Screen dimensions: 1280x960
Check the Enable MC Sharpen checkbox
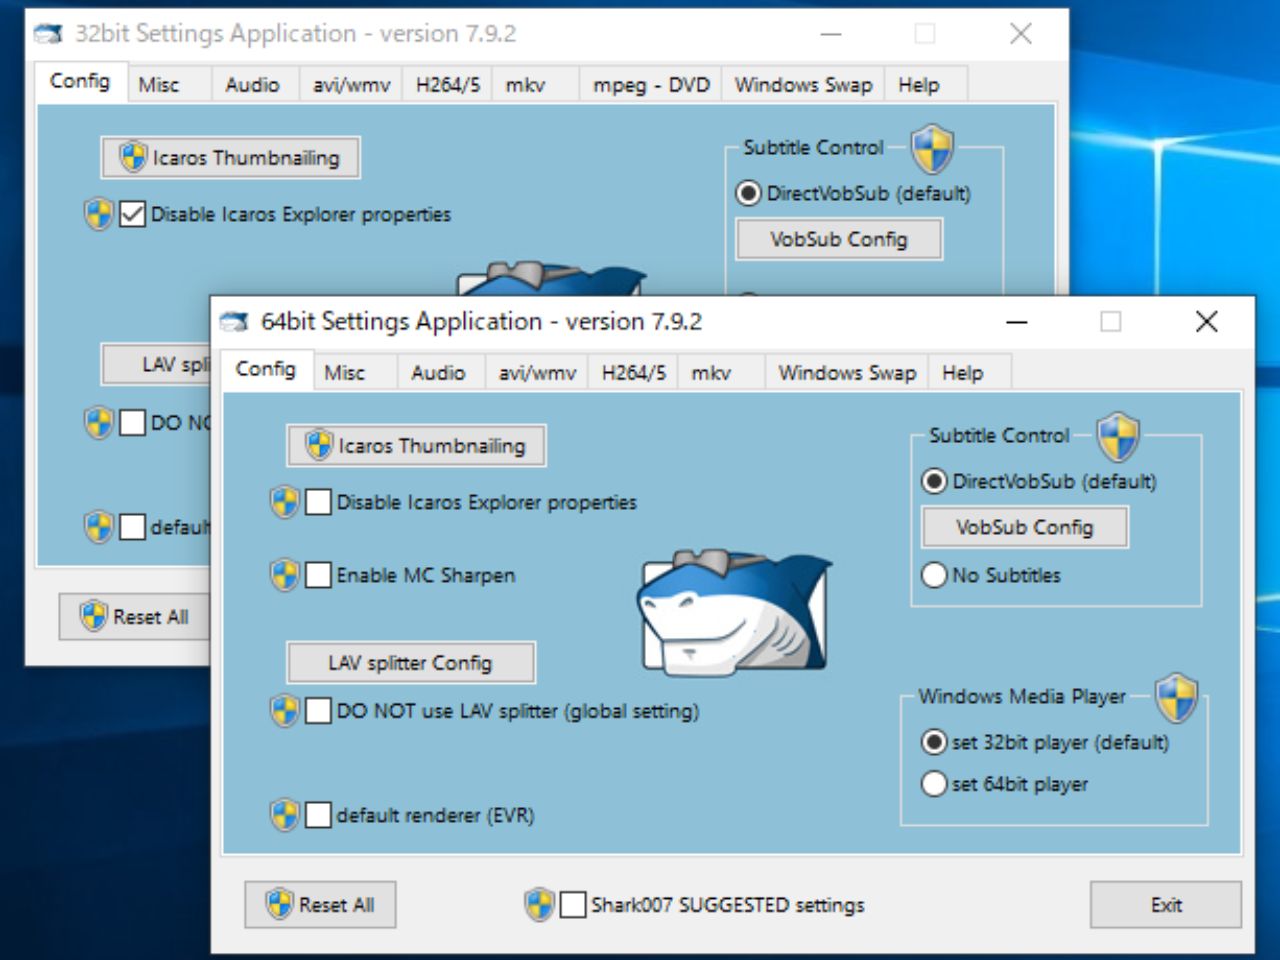(318, 575)
